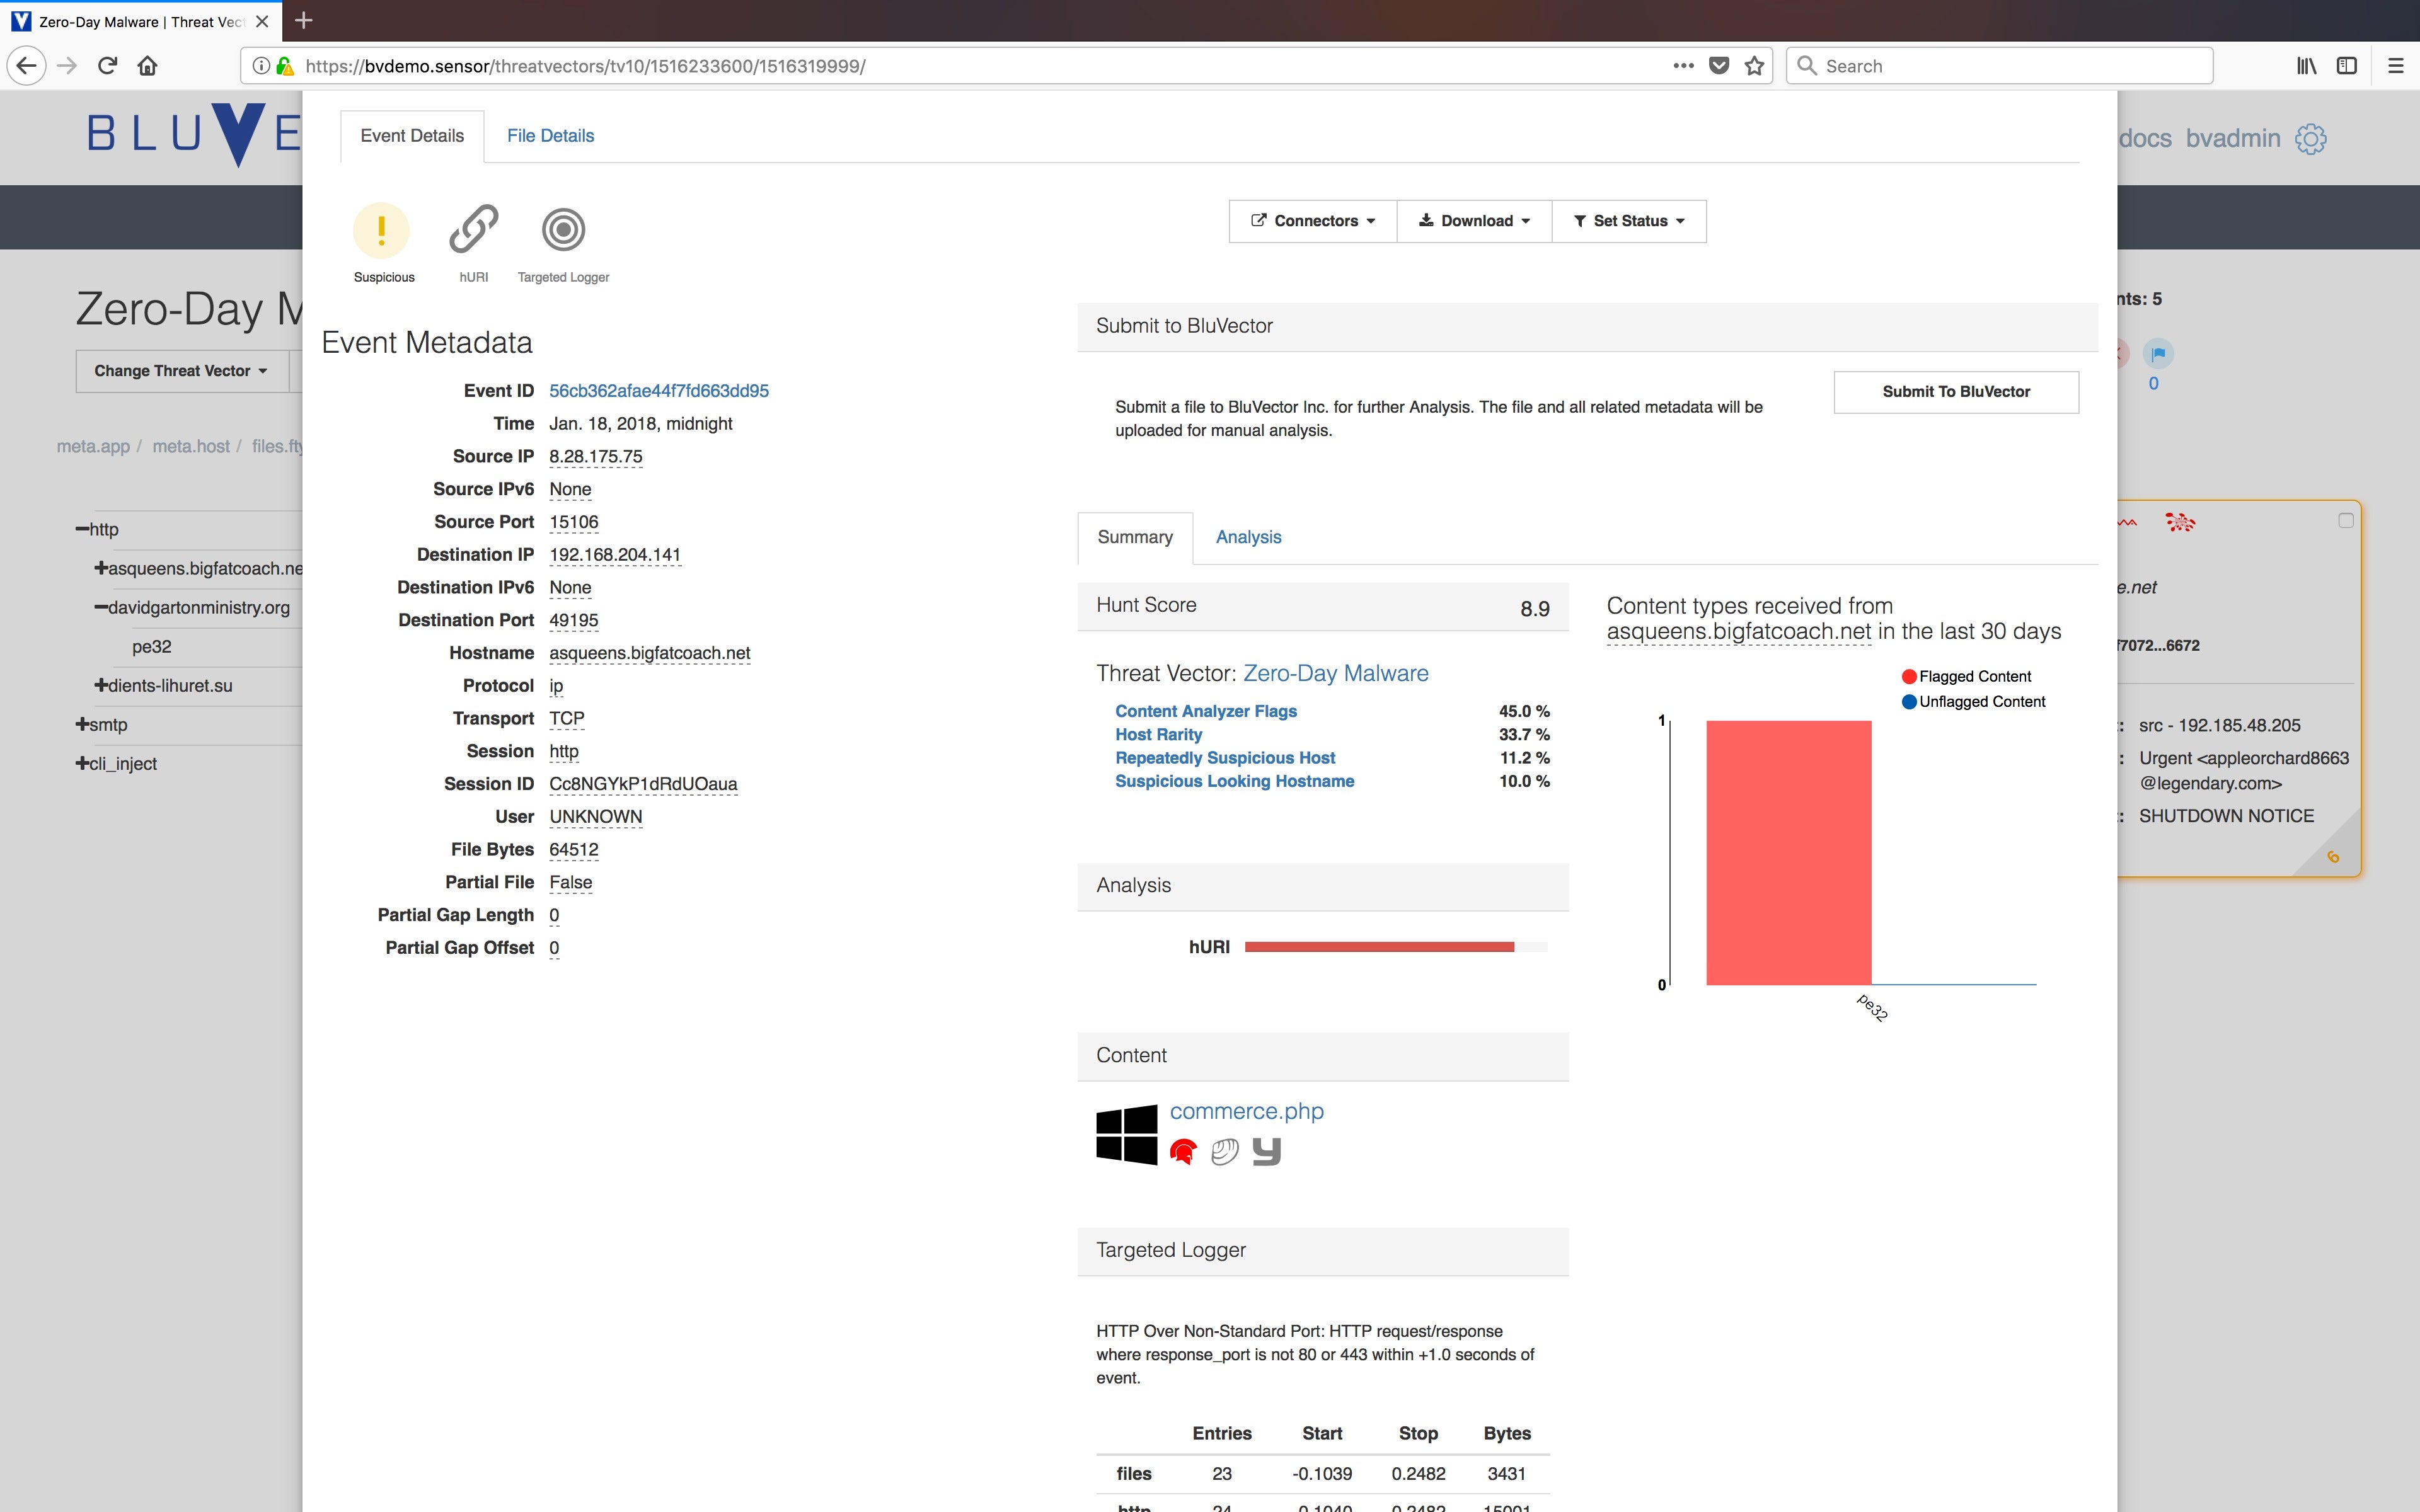Bookmark this page with the star

(x=1754, y=66)
